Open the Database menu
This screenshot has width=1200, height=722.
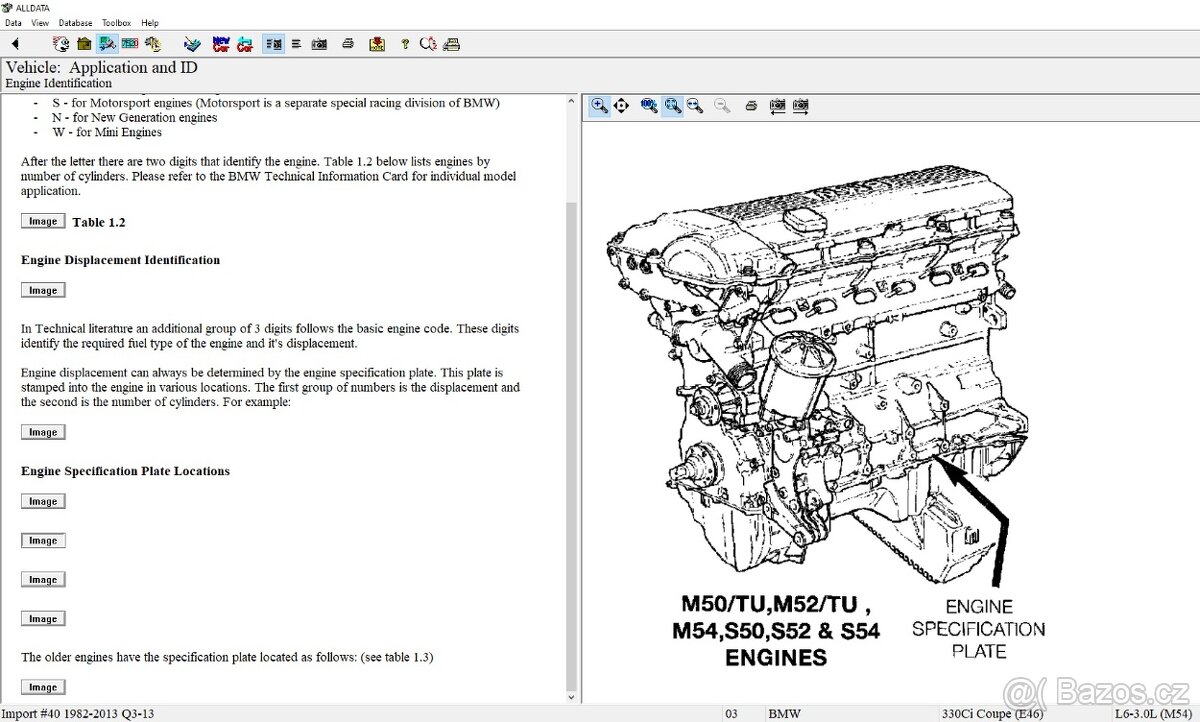coord(75,22)
